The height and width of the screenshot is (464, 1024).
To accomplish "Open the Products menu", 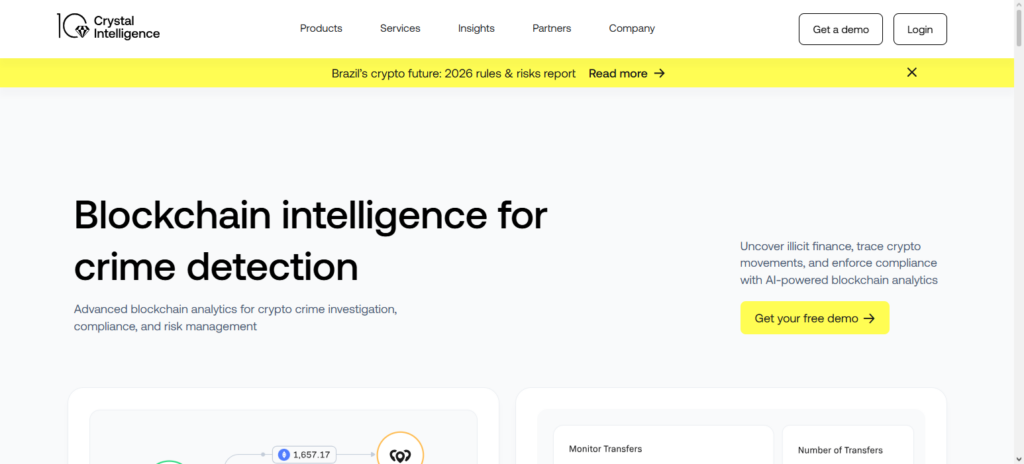I will pos(321,29).
